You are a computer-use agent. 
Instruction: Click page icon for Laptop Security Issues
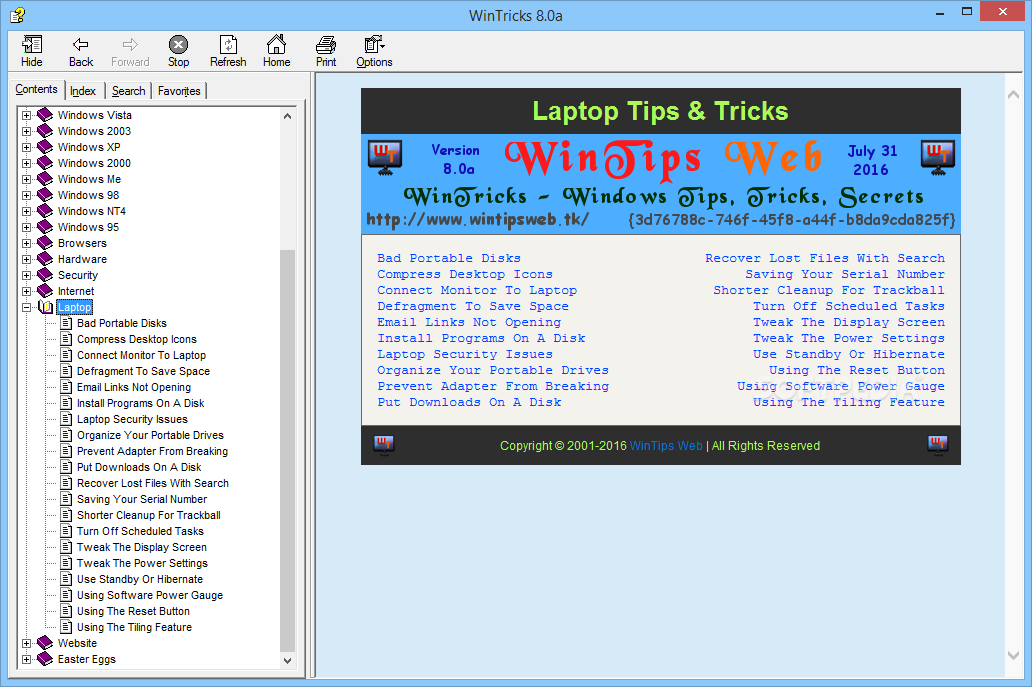point(66,419)
